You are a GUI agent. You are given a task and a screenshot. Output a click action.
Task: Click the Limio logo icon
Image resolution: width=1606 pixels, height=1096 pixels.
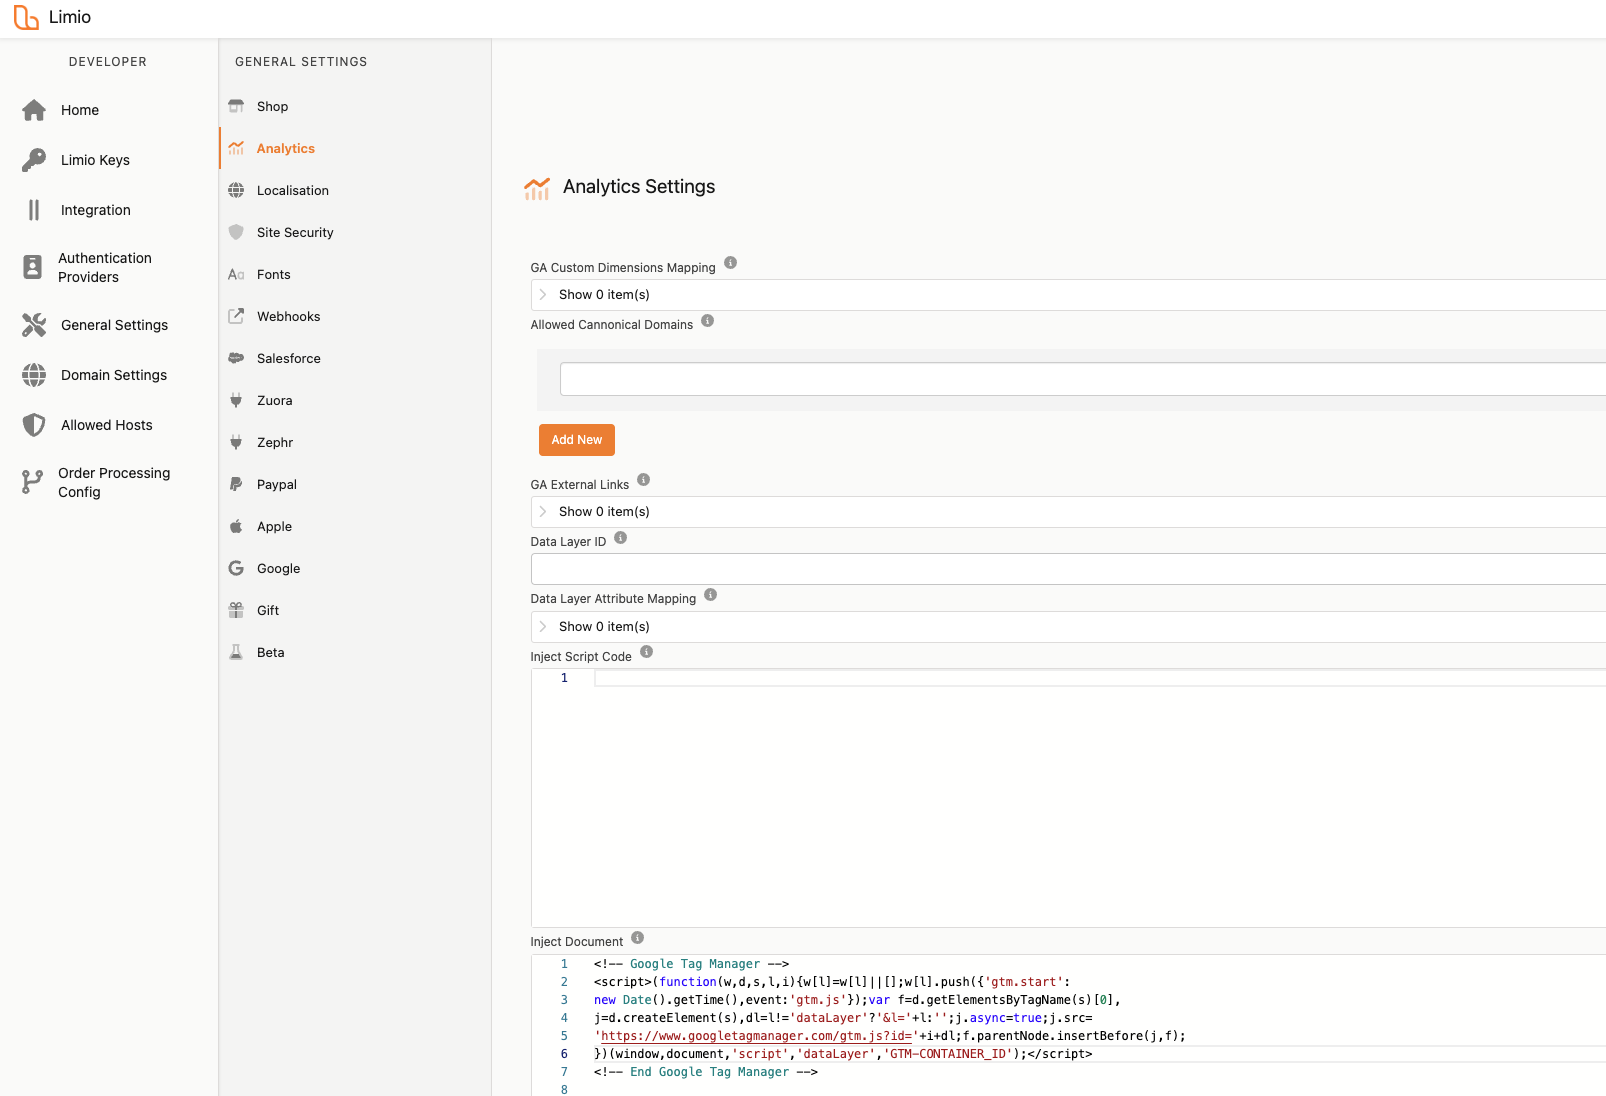point(26,17)
